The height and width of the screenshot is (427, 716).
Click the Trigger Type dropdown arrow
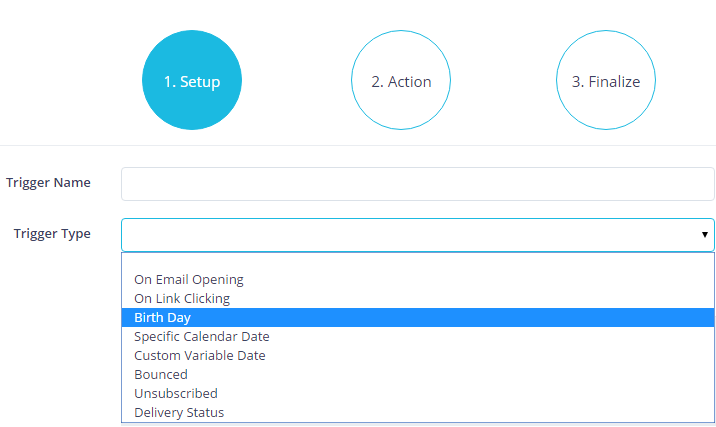tap(705, 235)
